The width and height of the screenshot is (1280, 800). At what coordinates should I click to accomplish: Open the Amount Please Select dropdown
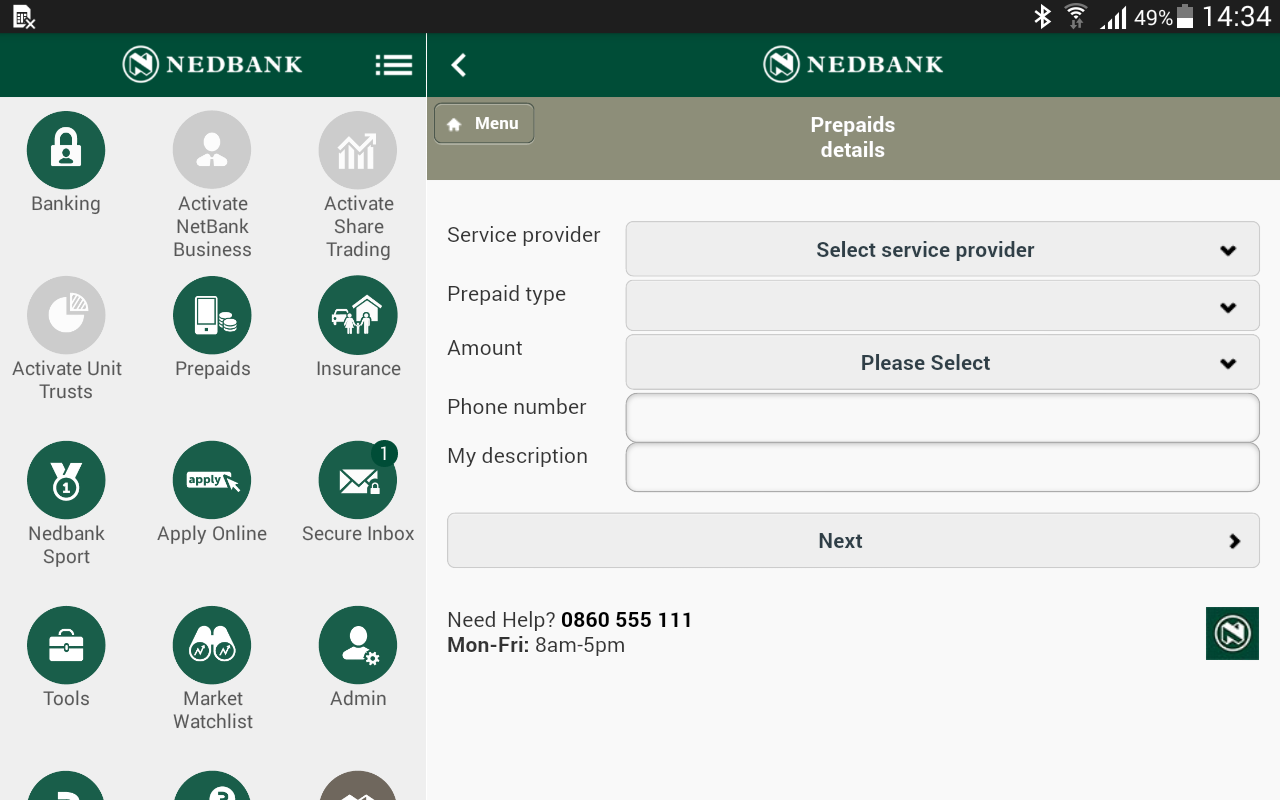942,362
